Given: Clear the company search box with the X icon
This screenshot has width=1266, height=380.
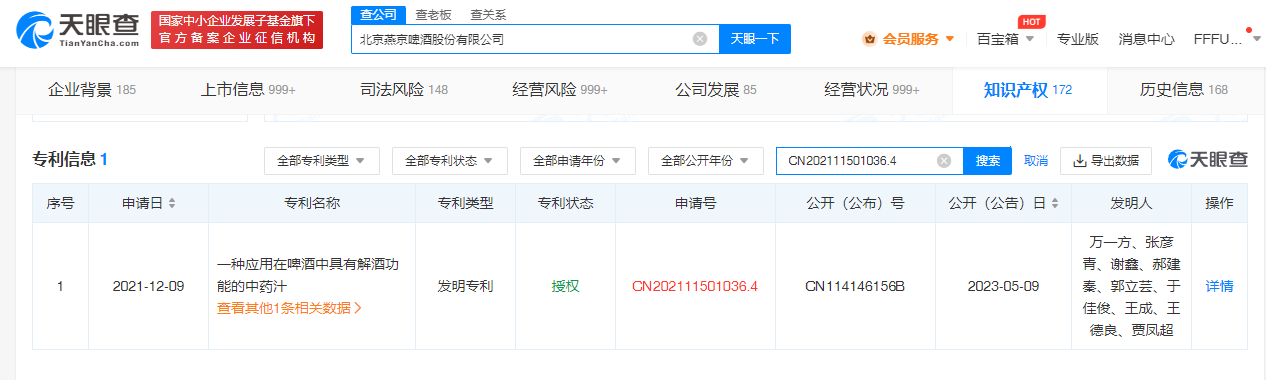Looking at the screenshot, I should pyautogui.click(x=700, y=39).
